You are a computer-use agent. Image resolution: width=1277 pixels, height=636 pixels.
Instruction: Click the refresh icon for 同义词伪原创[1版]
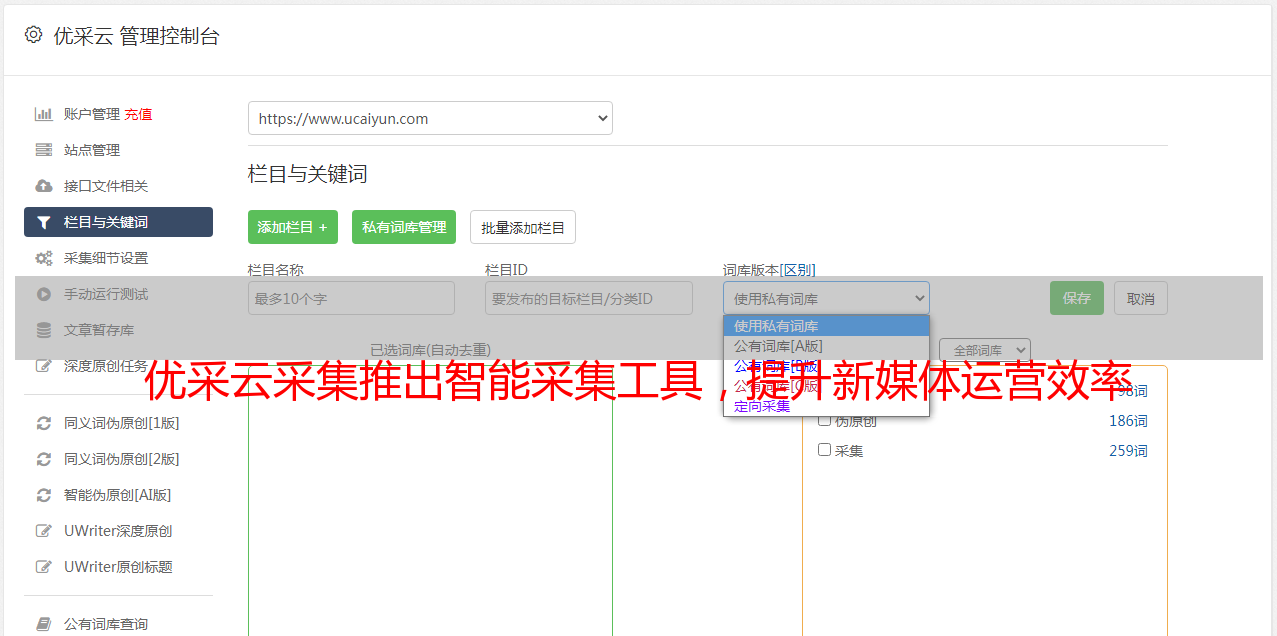[44, 423]
